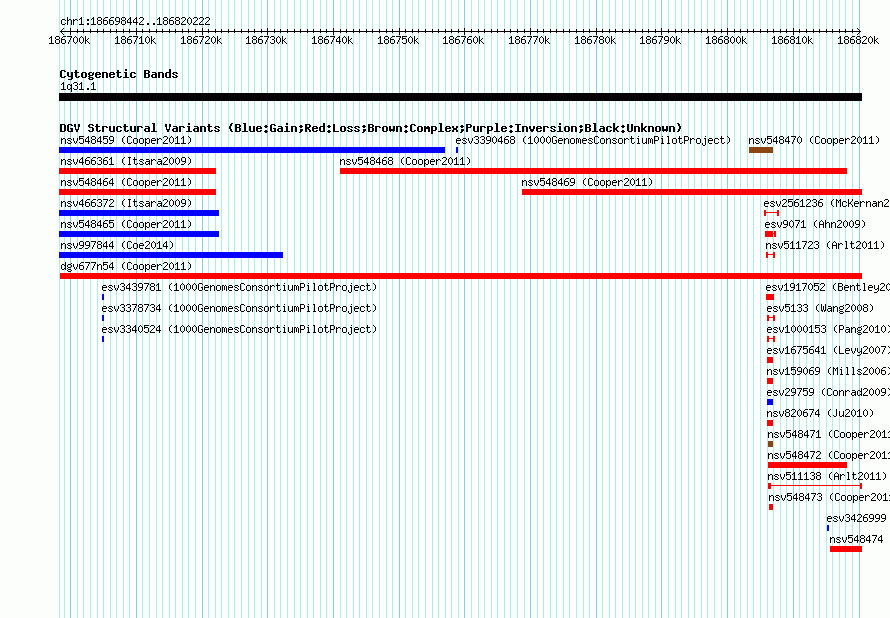Image resolution: width=890 pixels, height=618 pixels.
Task: Open the nsv548470 (Cooper2011) label
Action: (x=814, y=140)
